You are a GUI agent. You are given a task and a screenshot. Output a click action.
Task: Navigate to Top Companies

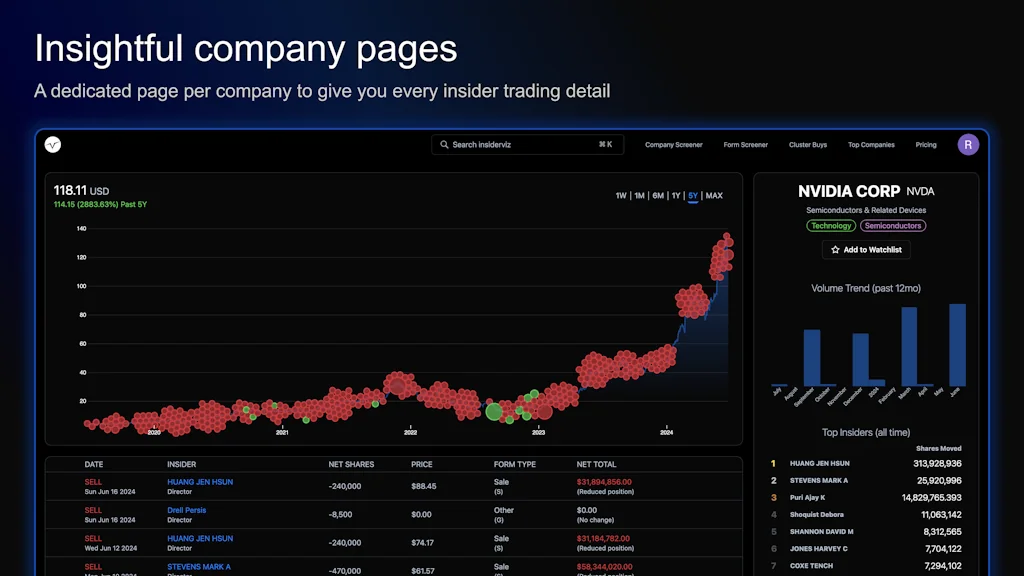point(871,144)
